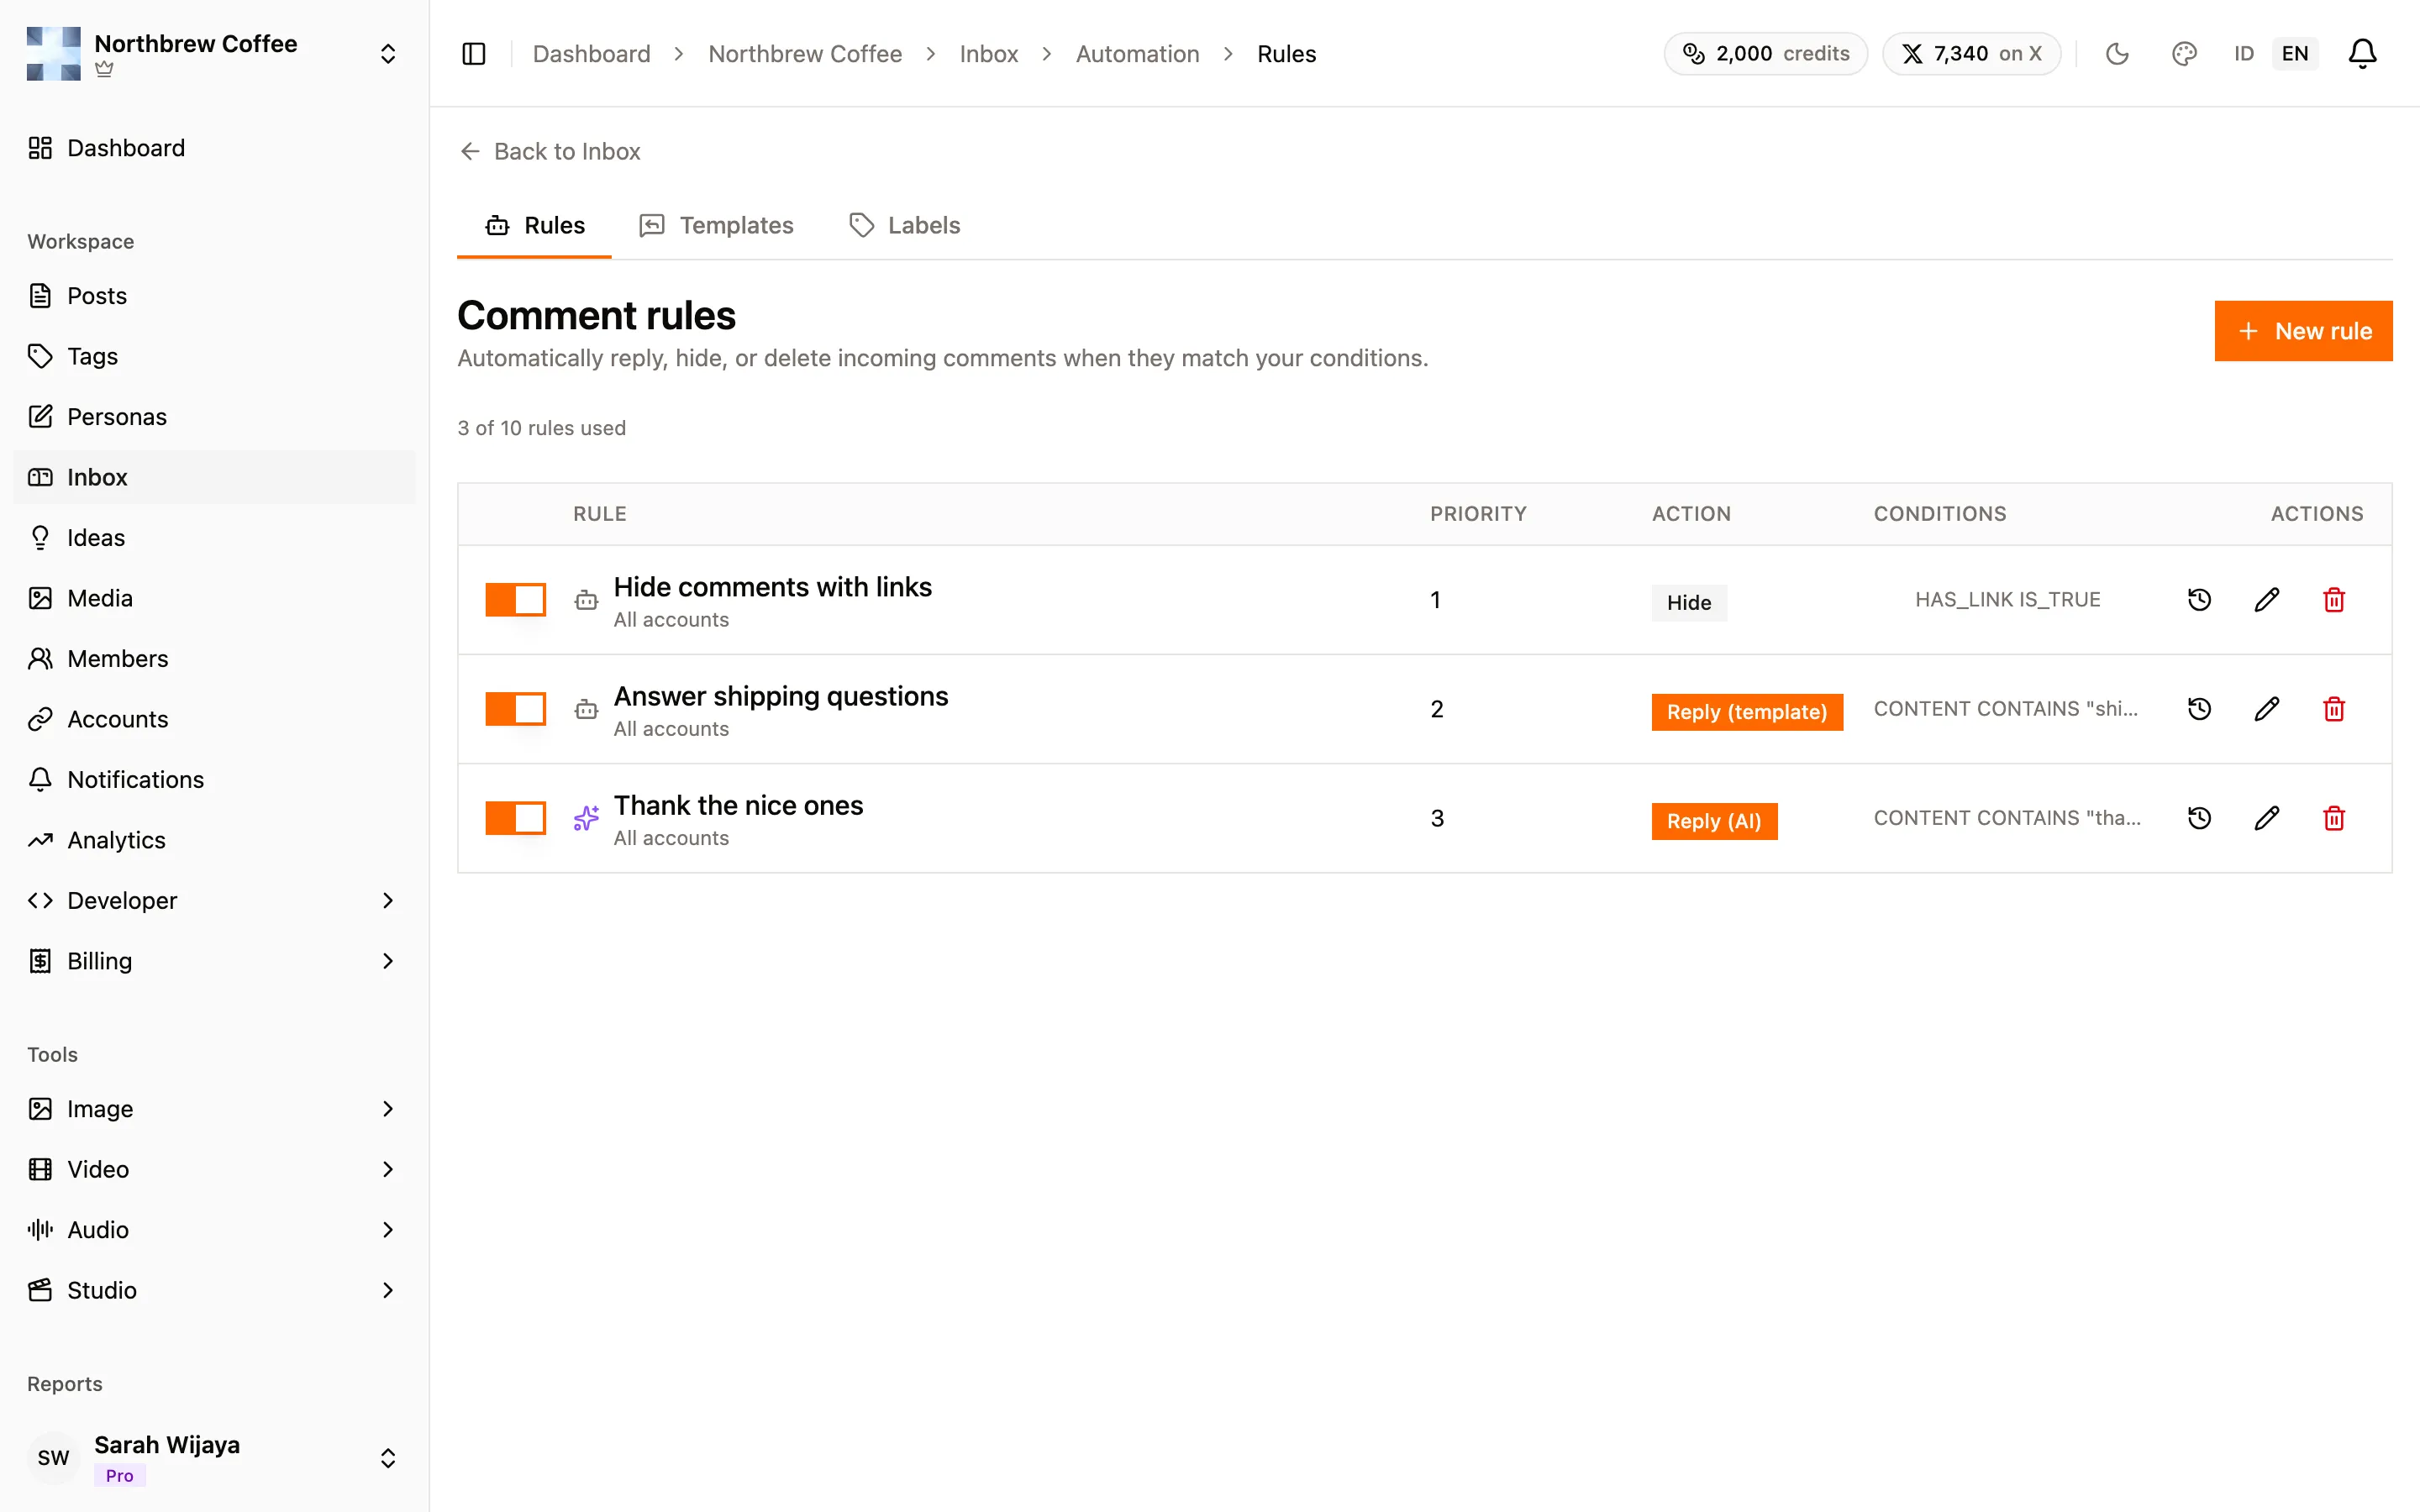Image resolution: width=2420 pixels, height=1512 pixels.
Task: Click the Hide action badge
Action: click(1689, 603)
